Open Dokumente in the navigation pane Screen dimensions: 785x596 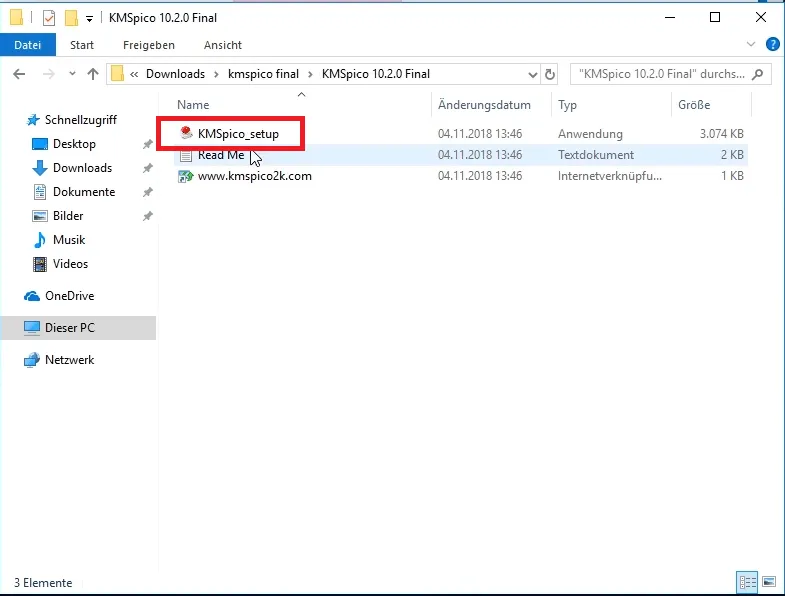[84, 192]
